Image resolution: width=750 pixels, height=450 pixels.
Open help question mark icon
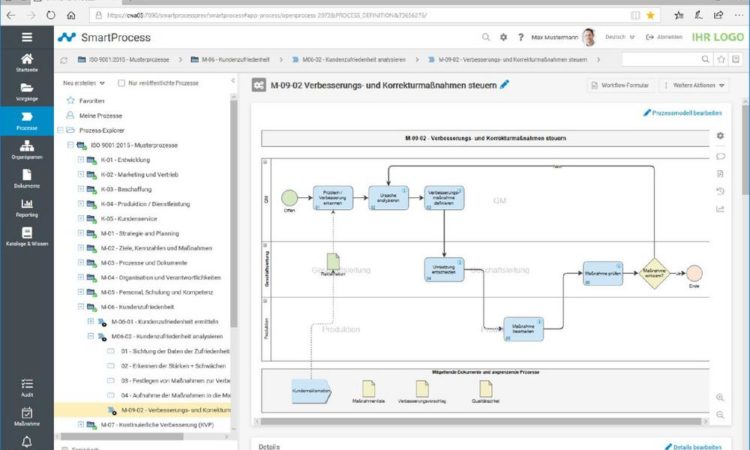520,37
